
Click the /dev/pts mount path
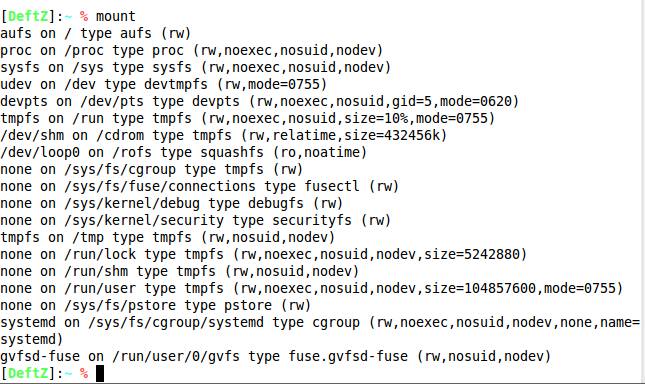click(112, 102)
